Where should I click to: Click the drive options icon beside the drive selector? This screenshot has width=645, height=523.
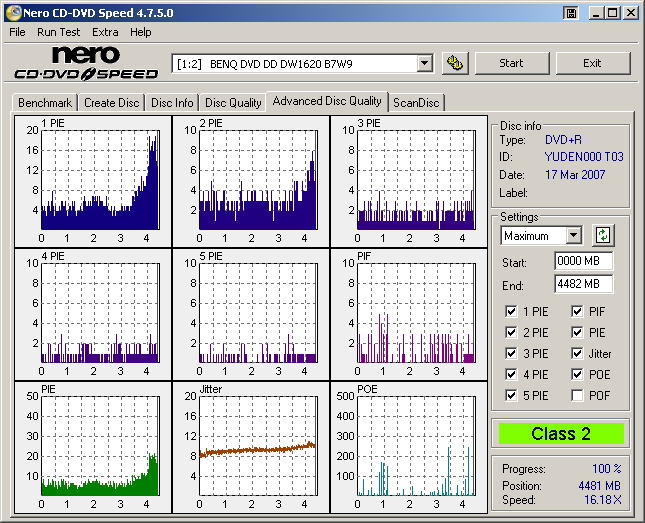(x=455, y=63)
